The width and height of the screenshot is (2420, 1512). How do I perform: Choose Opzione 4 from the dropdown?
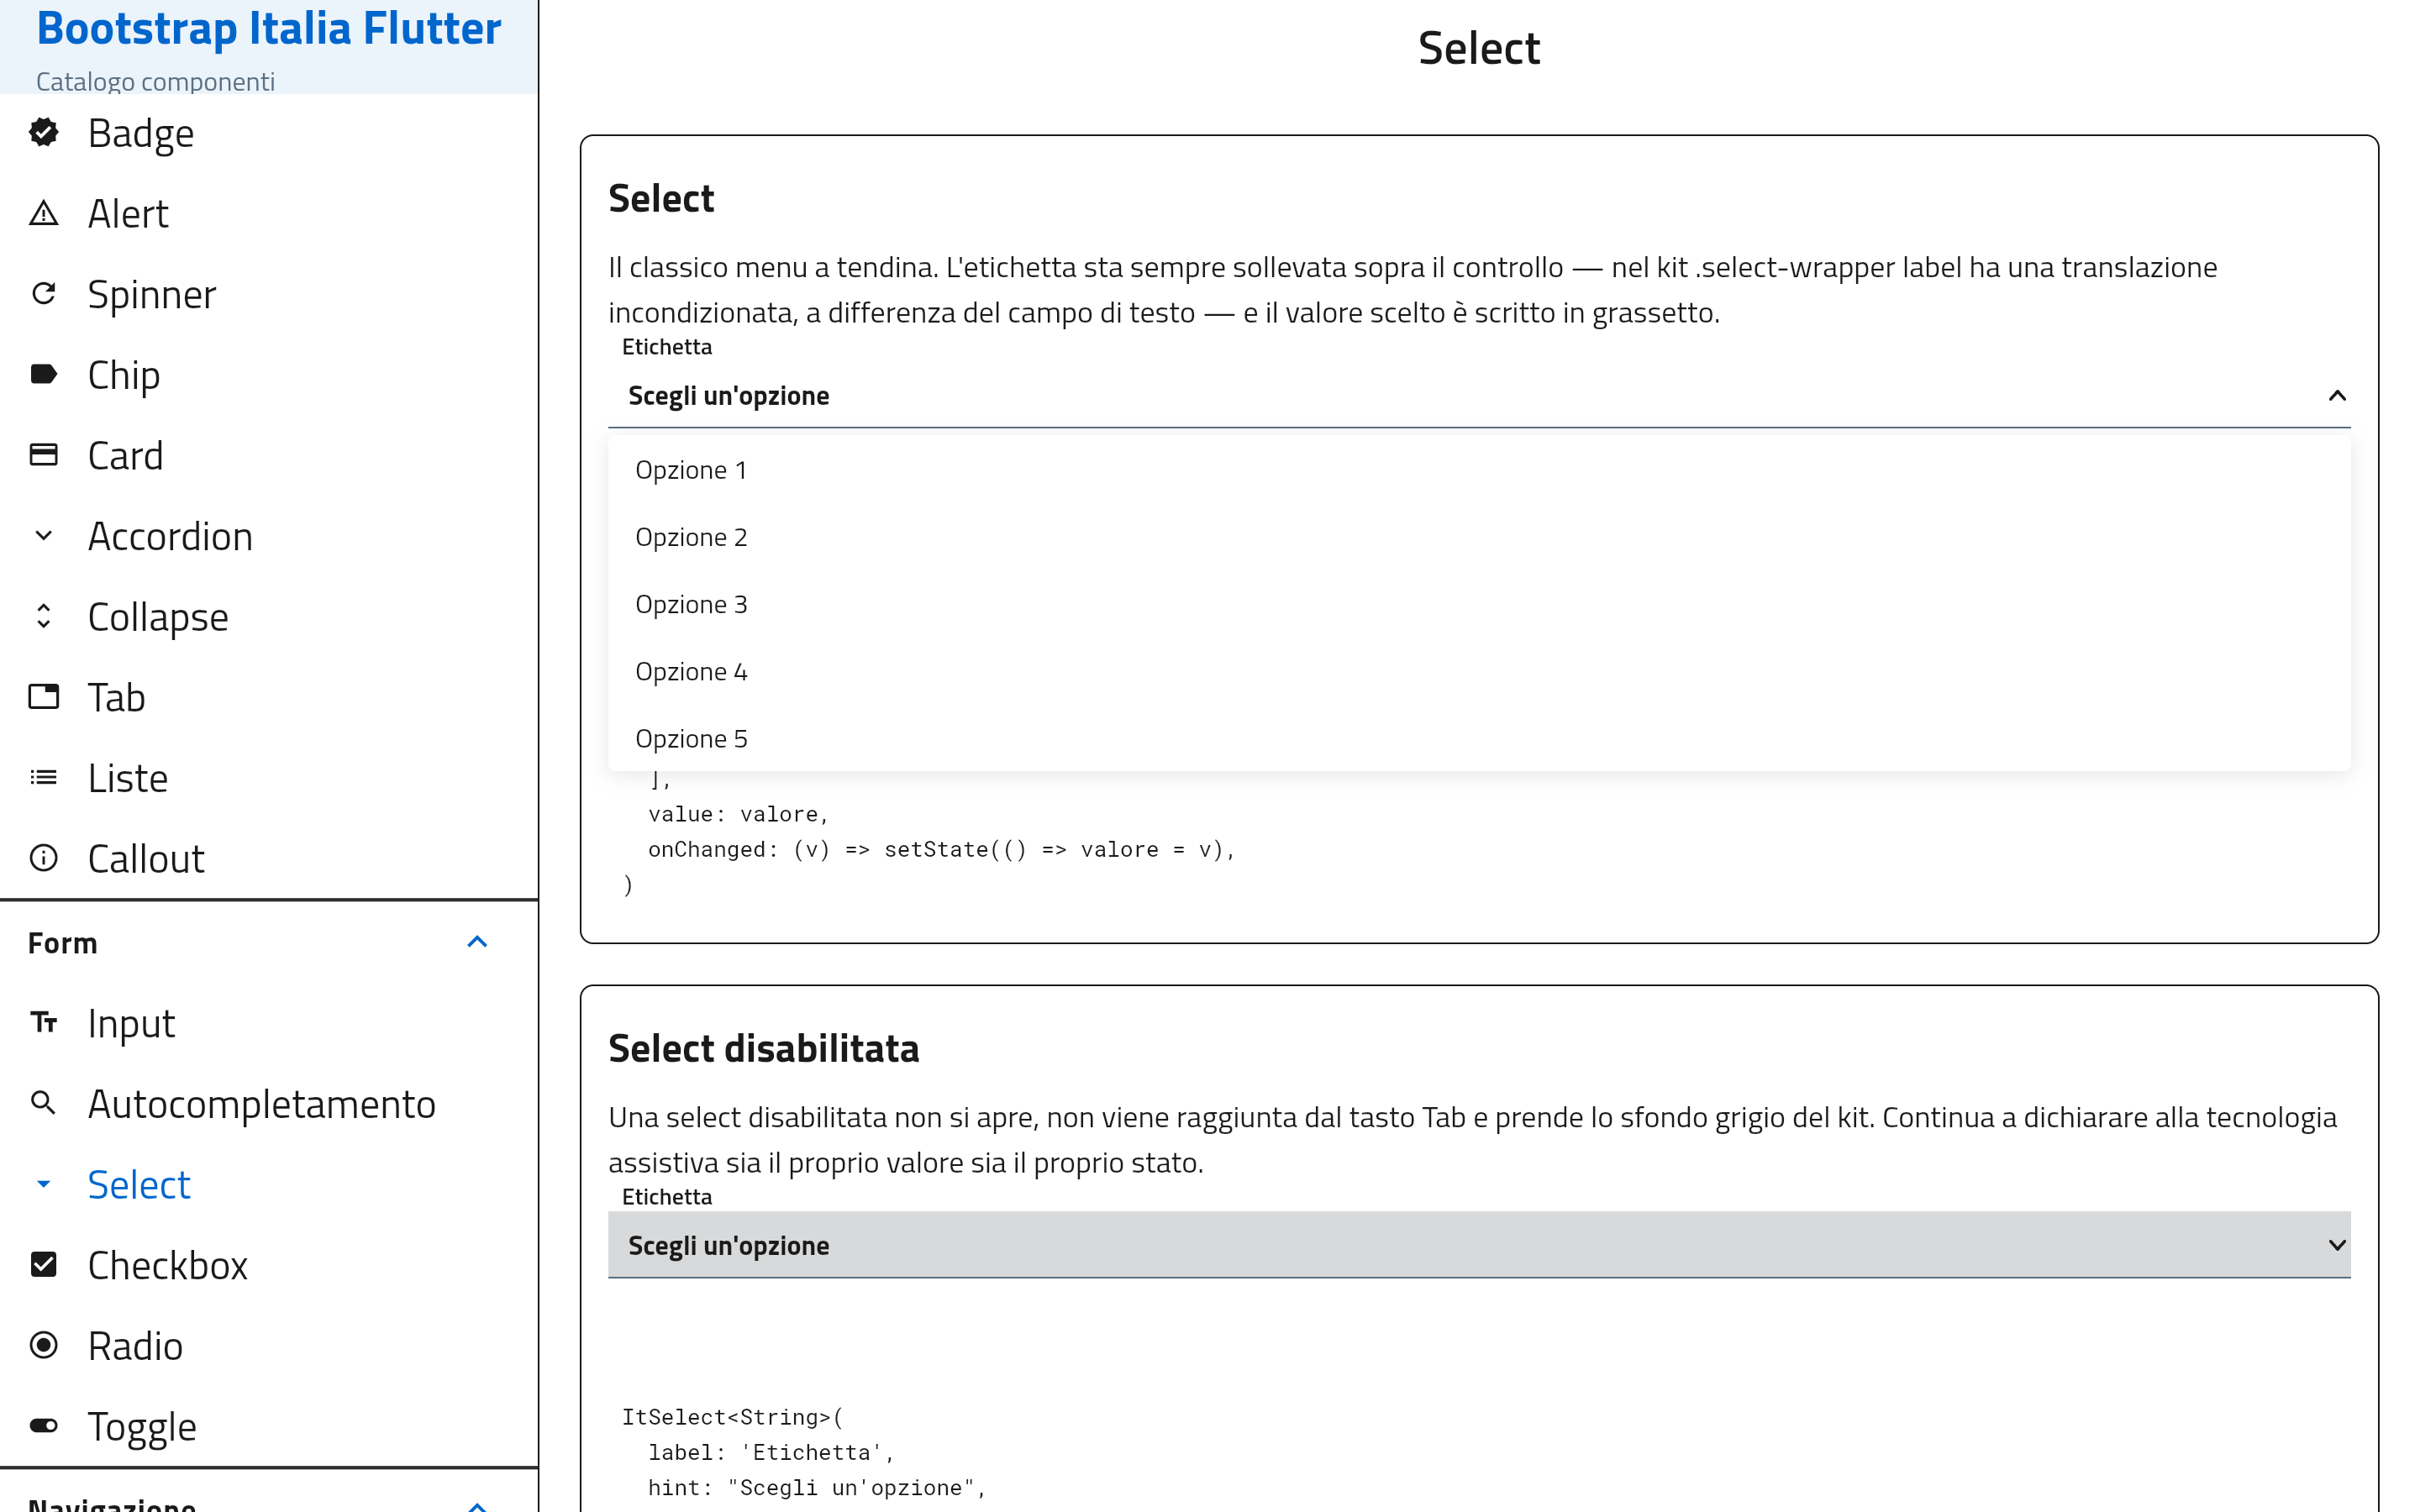point(1479,671)
